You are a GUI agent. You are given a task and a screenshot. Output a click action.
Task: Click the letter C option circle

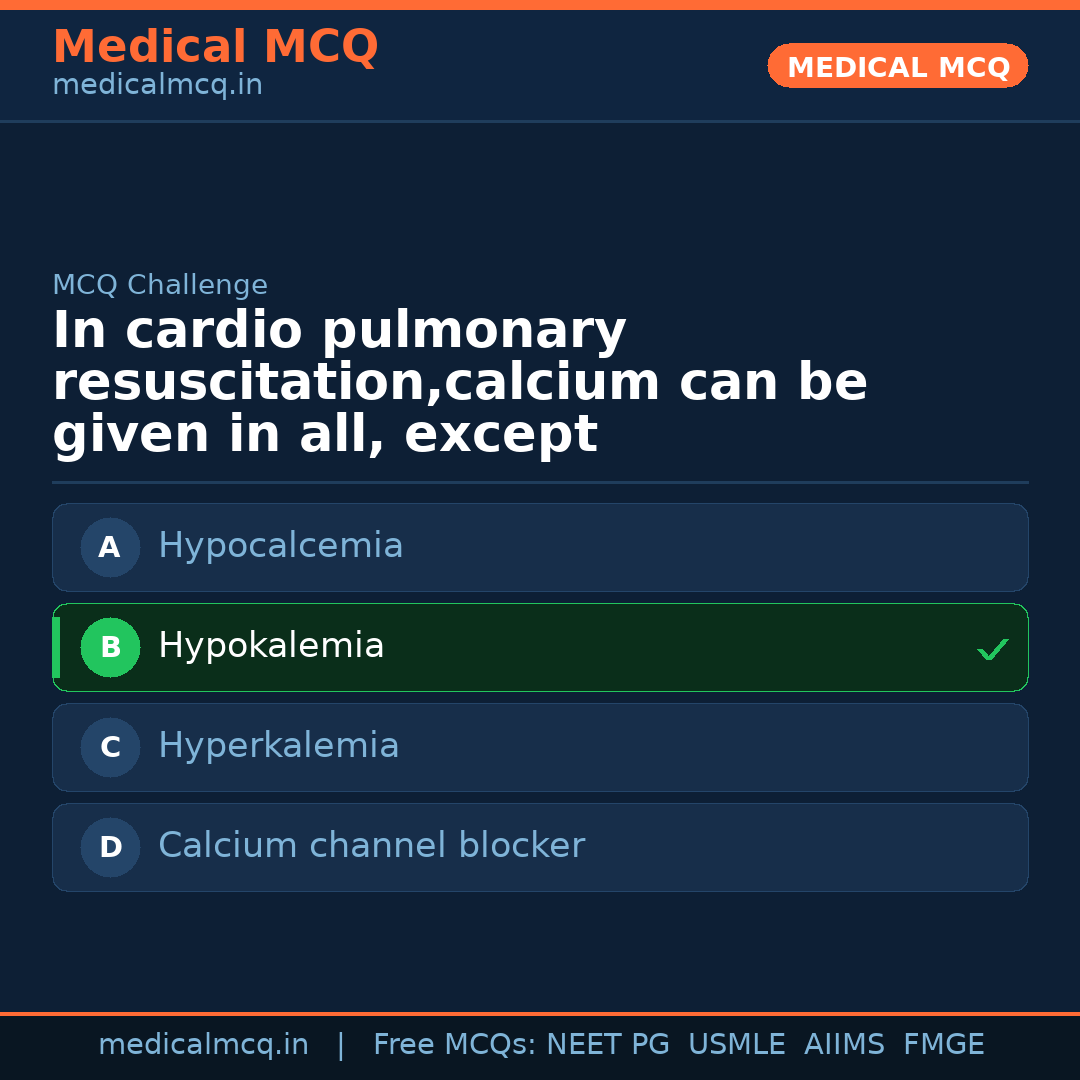pyautogui.click(x=110, y=747)
